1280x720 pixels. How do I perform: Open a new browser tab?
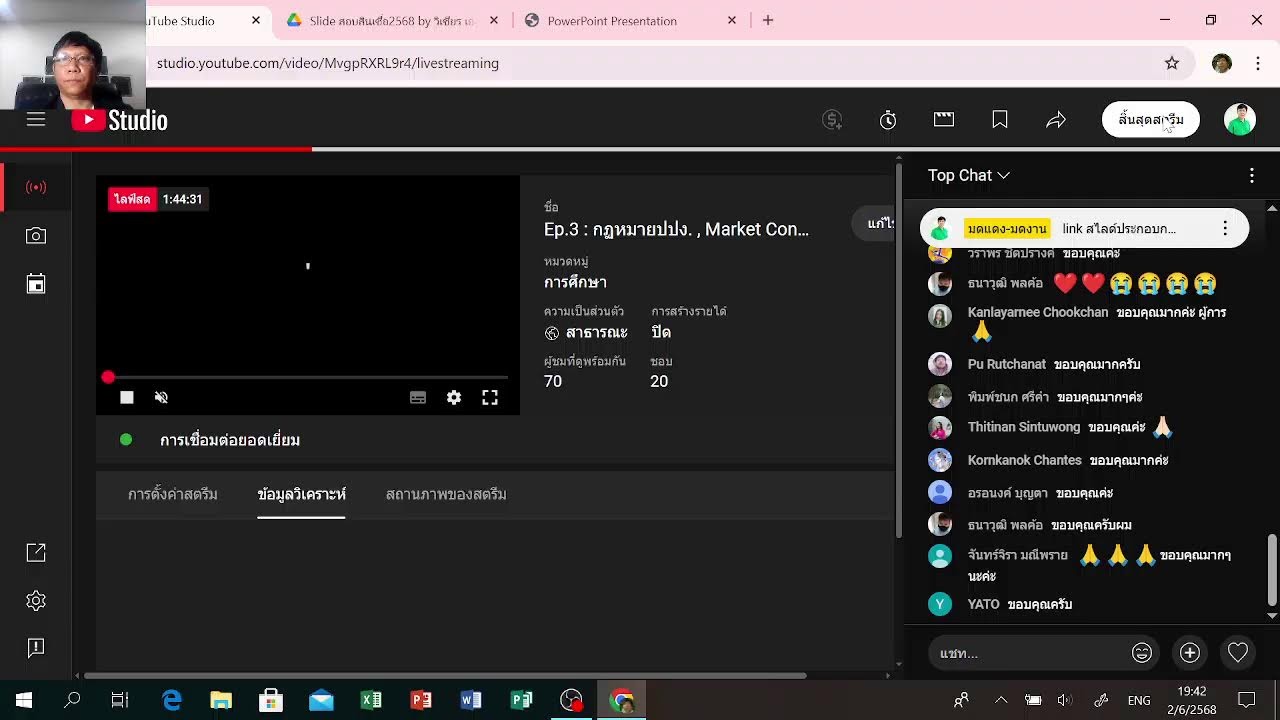tap(768, 20)
